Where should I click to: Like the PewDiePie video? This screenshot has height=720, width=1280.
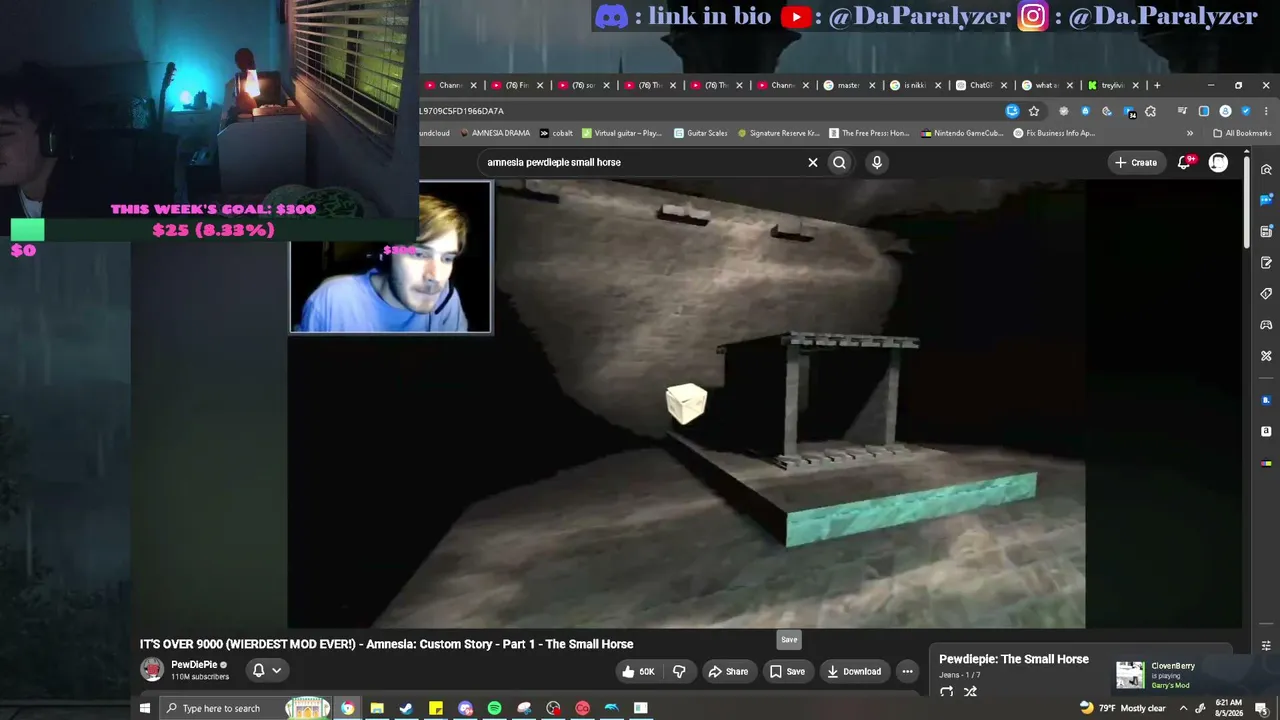[639, 671]
